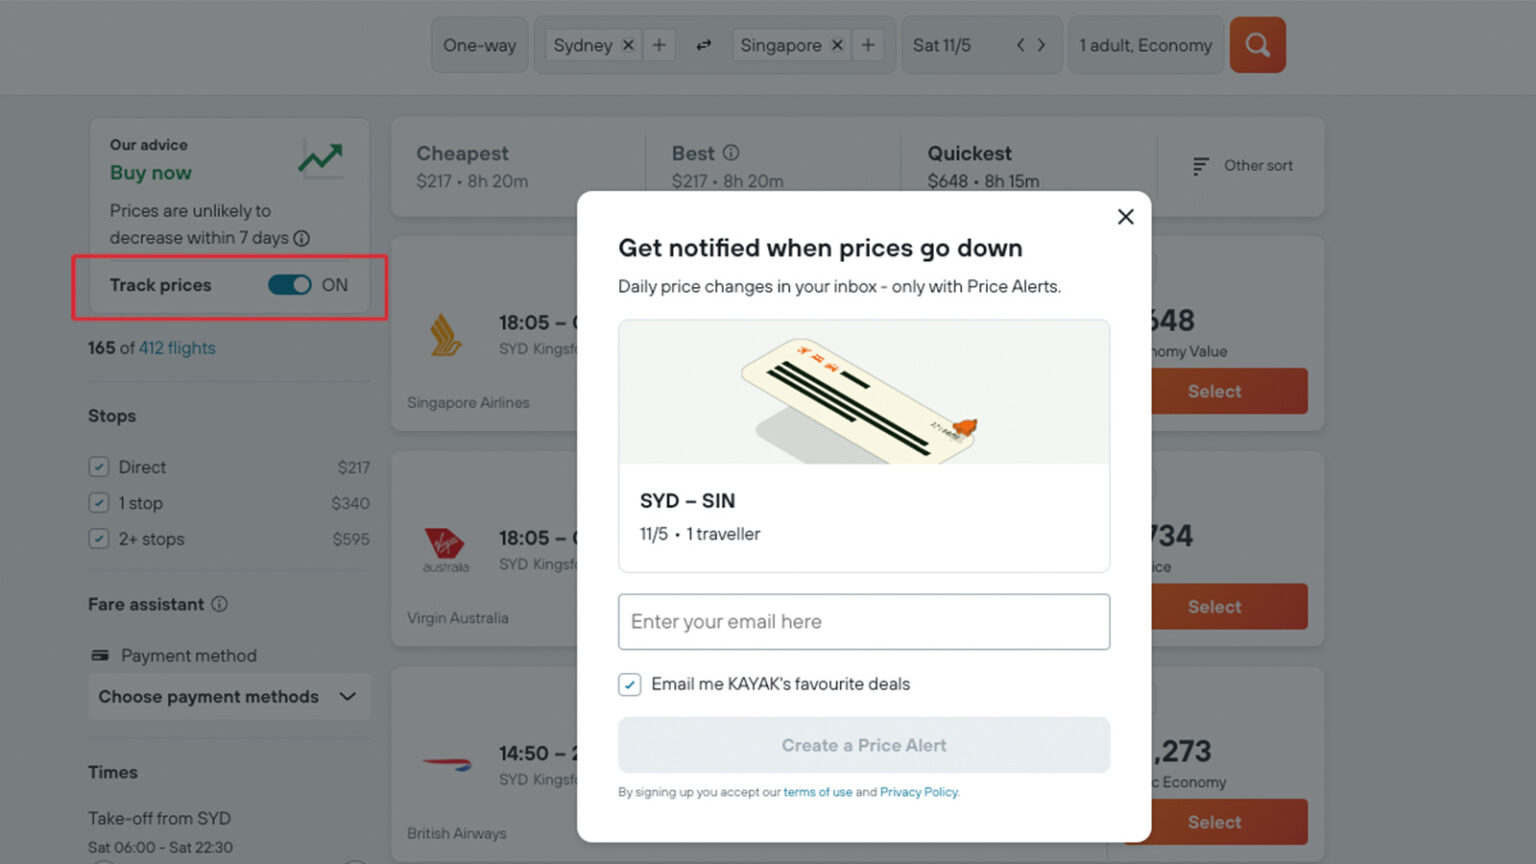Click the plus icon next to Singapore
Image resolution: width=1536 pixels, height=864 pixels.
click(x=867, y=44)
